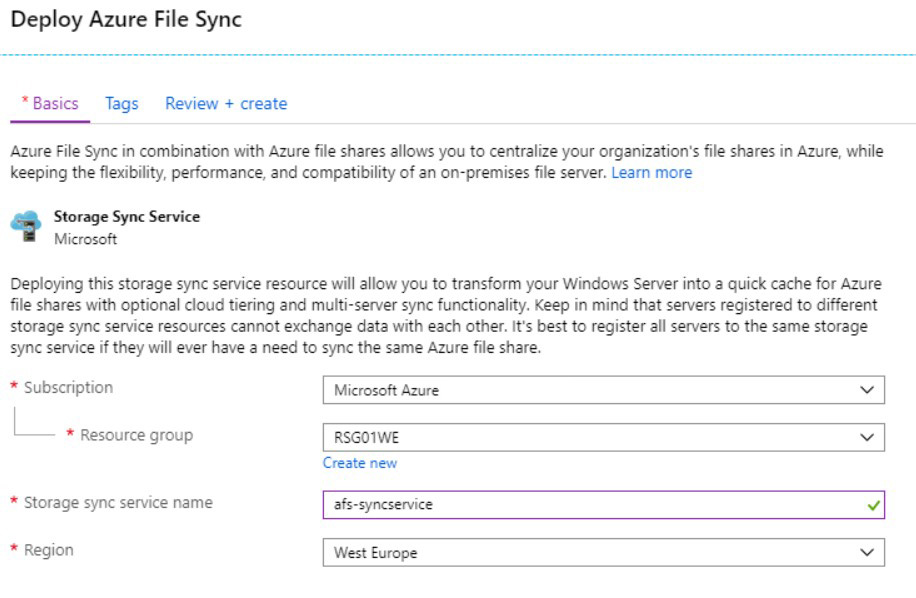Open the RSG01WE resource group combo box
The height and width of the screenshot is (598, 916).
click(x=603, y=437)
